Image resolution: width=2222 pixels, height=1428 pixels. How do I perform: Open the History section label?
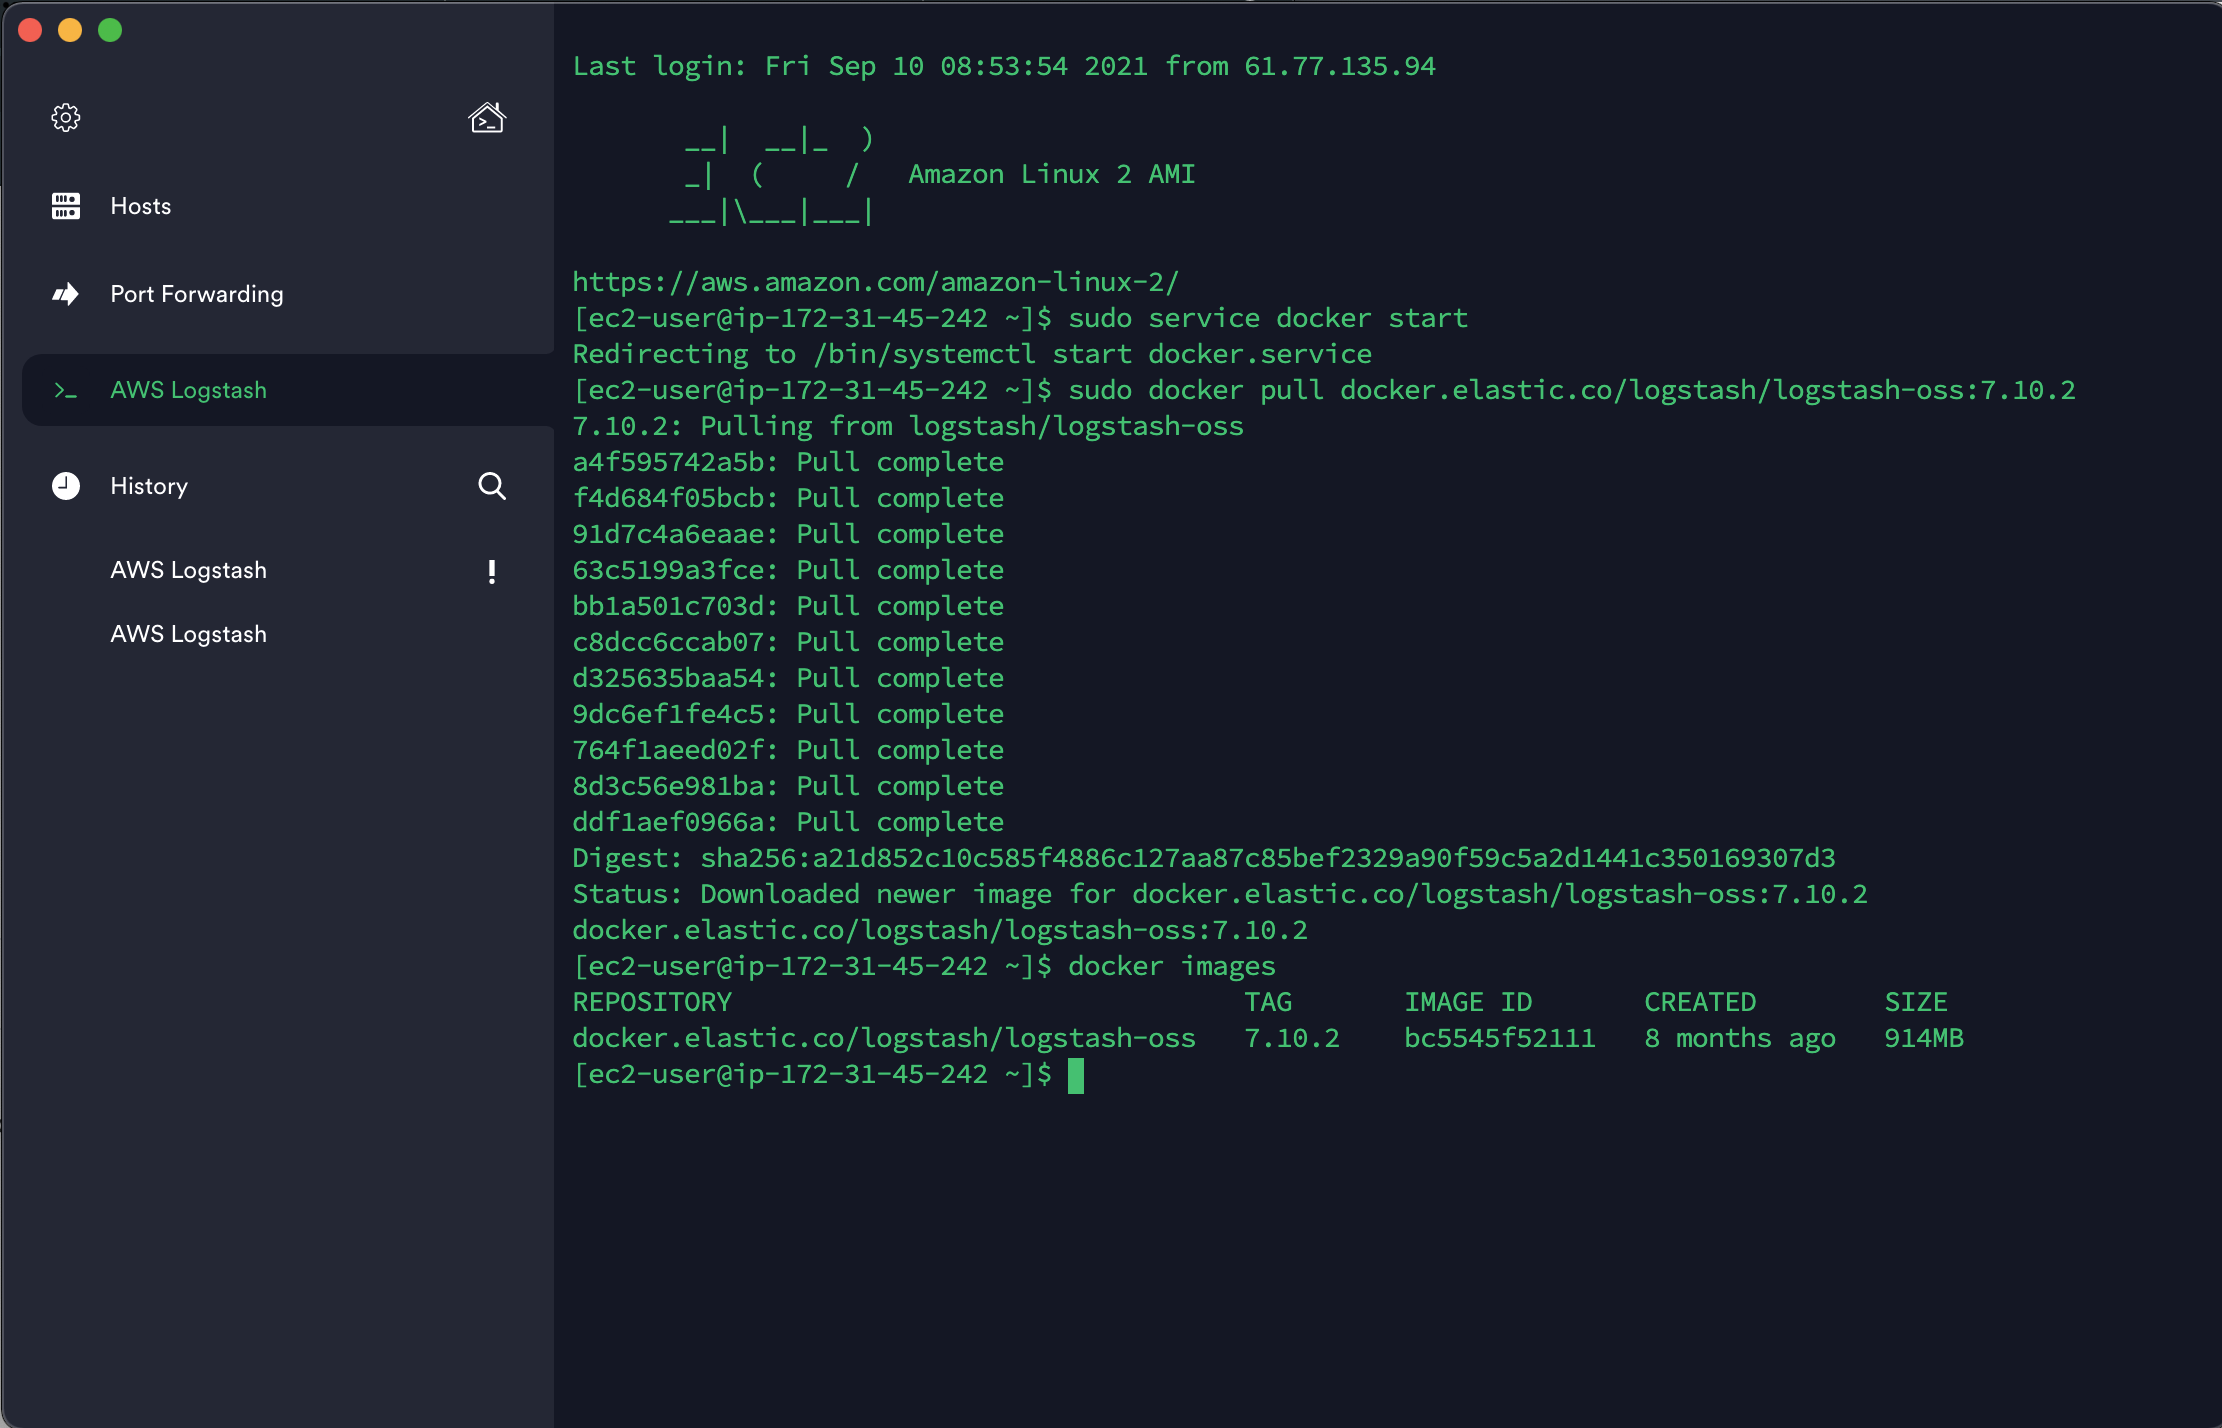pos(149,486)
